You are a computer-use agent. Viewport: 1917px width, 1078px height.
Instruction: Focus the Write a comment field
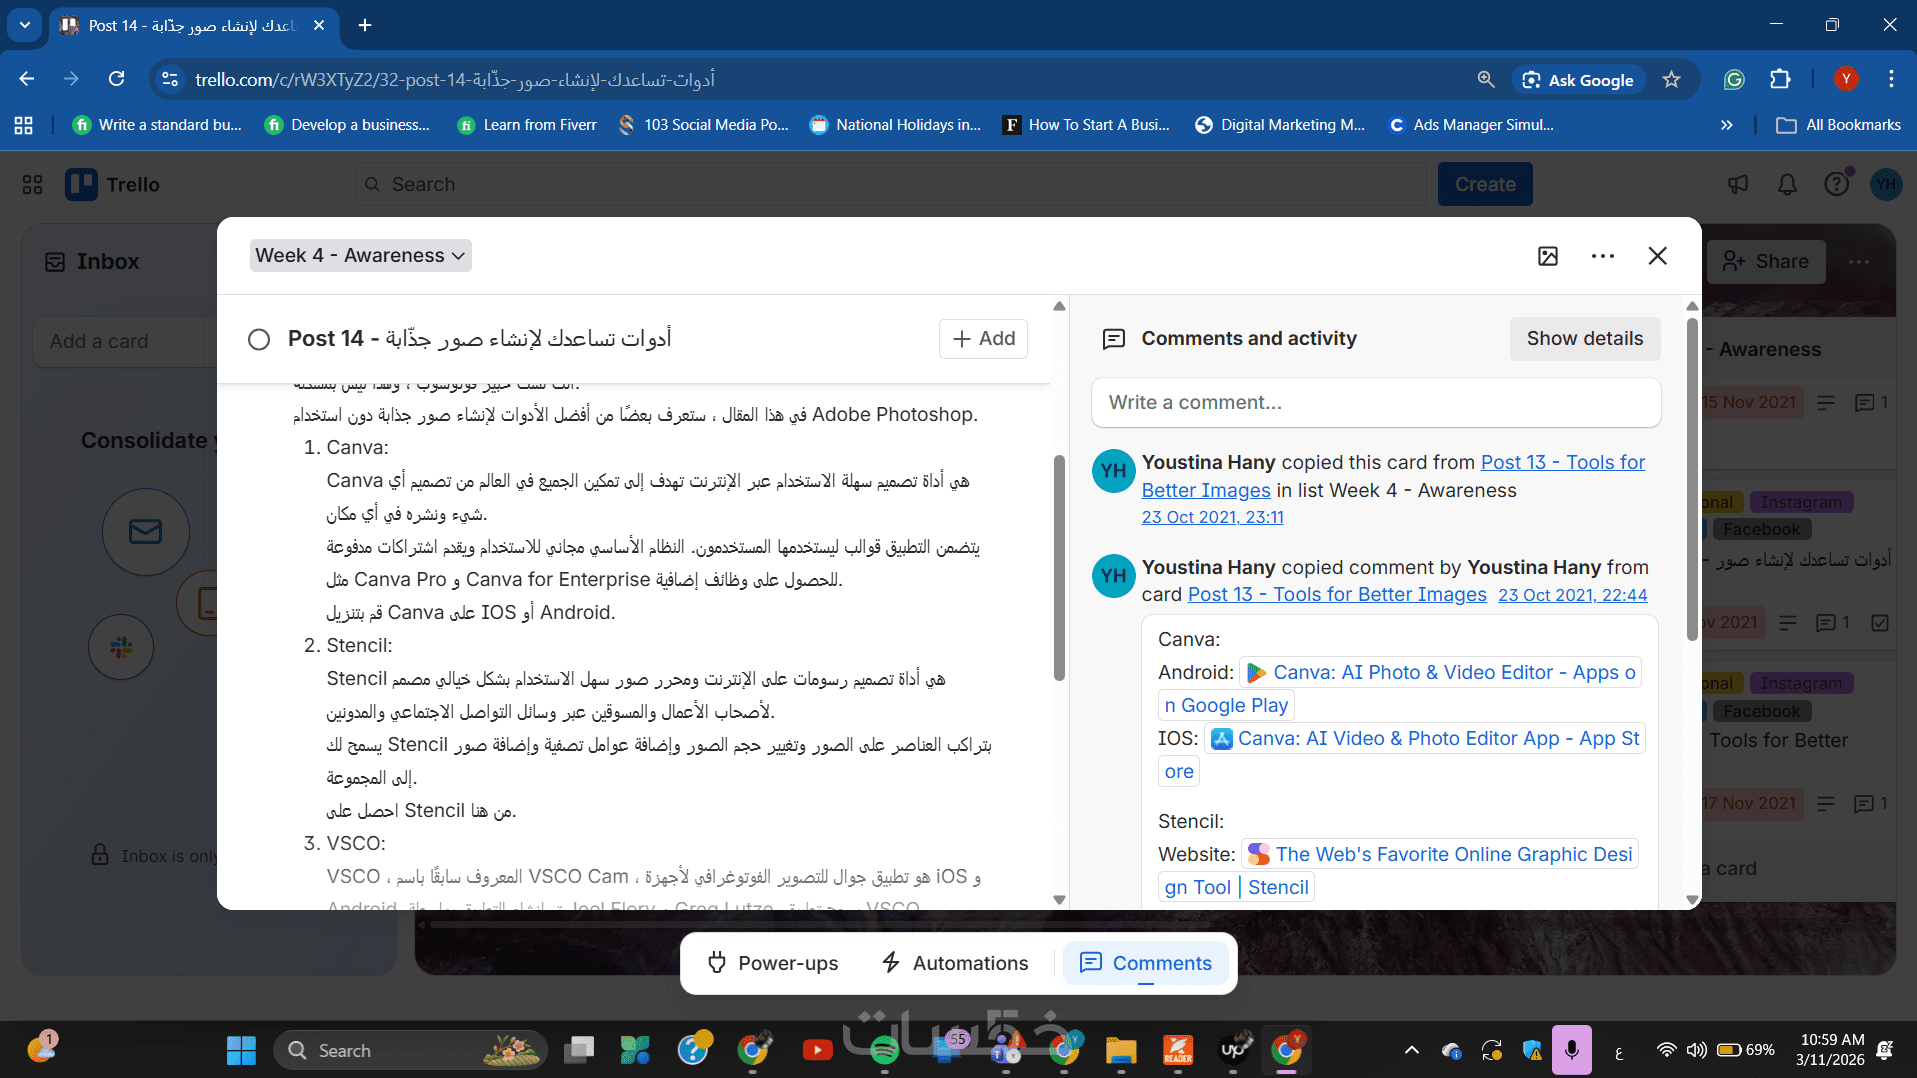[x=1376, y=403]
